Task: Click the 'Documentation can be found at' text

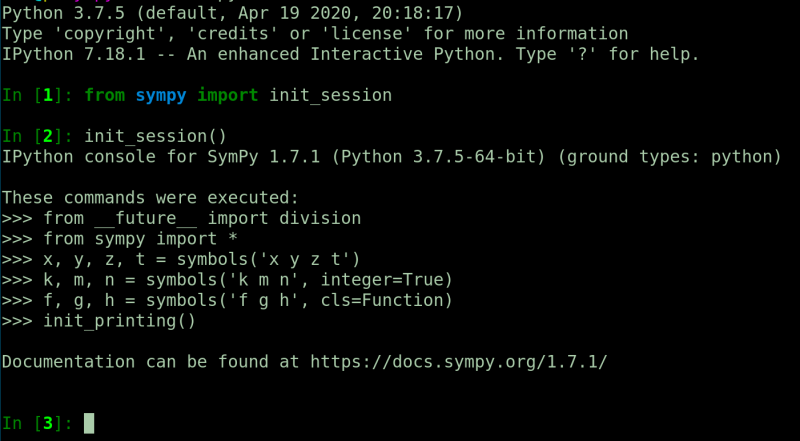Action: coord(150,360)
